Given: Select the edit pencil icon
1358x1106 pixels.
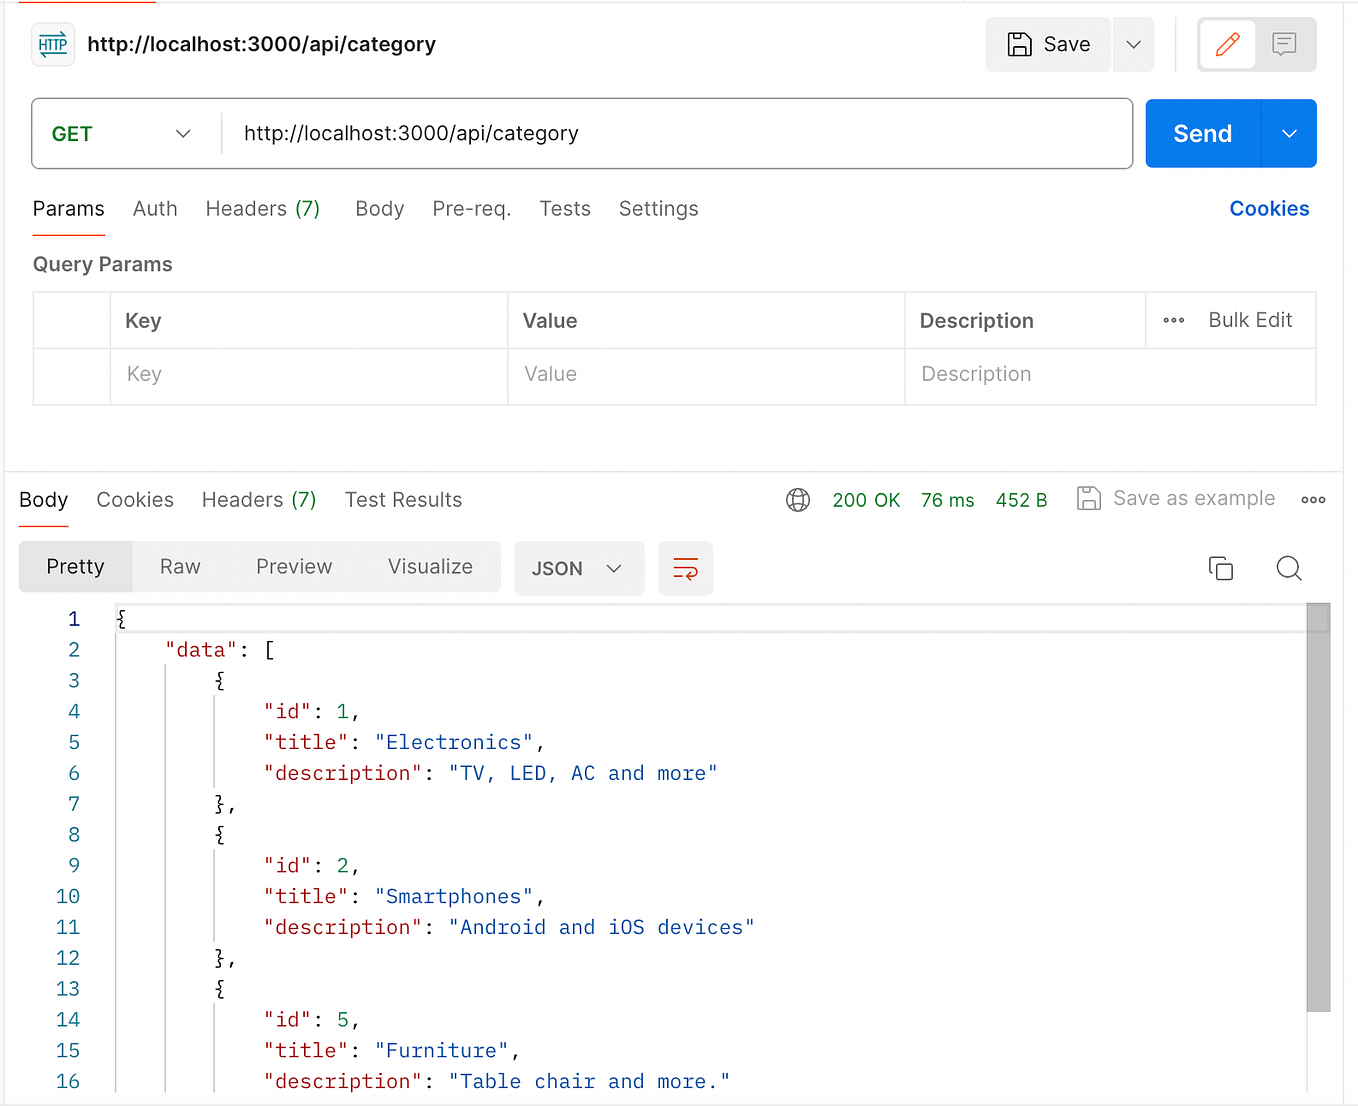Looking at the screenshot, I should (x=1227, y=44).
